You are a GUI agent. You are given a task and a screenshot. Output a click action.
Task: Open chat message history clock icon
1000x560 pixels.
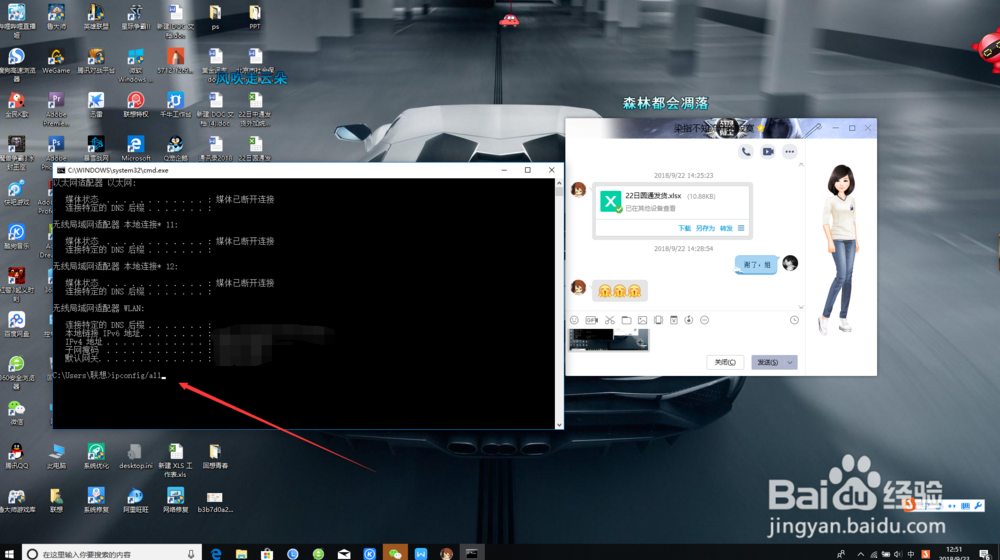point(794,320)
